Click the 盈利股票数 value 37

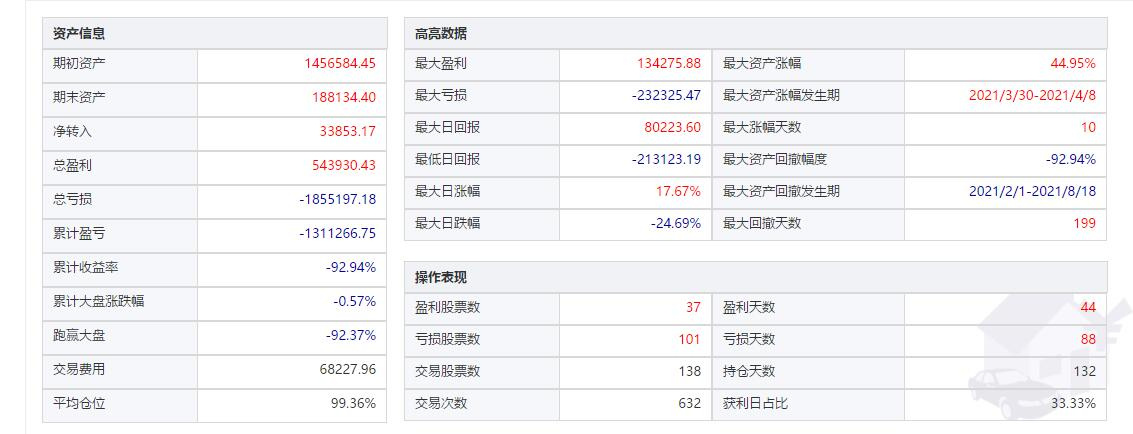point(694,307)
